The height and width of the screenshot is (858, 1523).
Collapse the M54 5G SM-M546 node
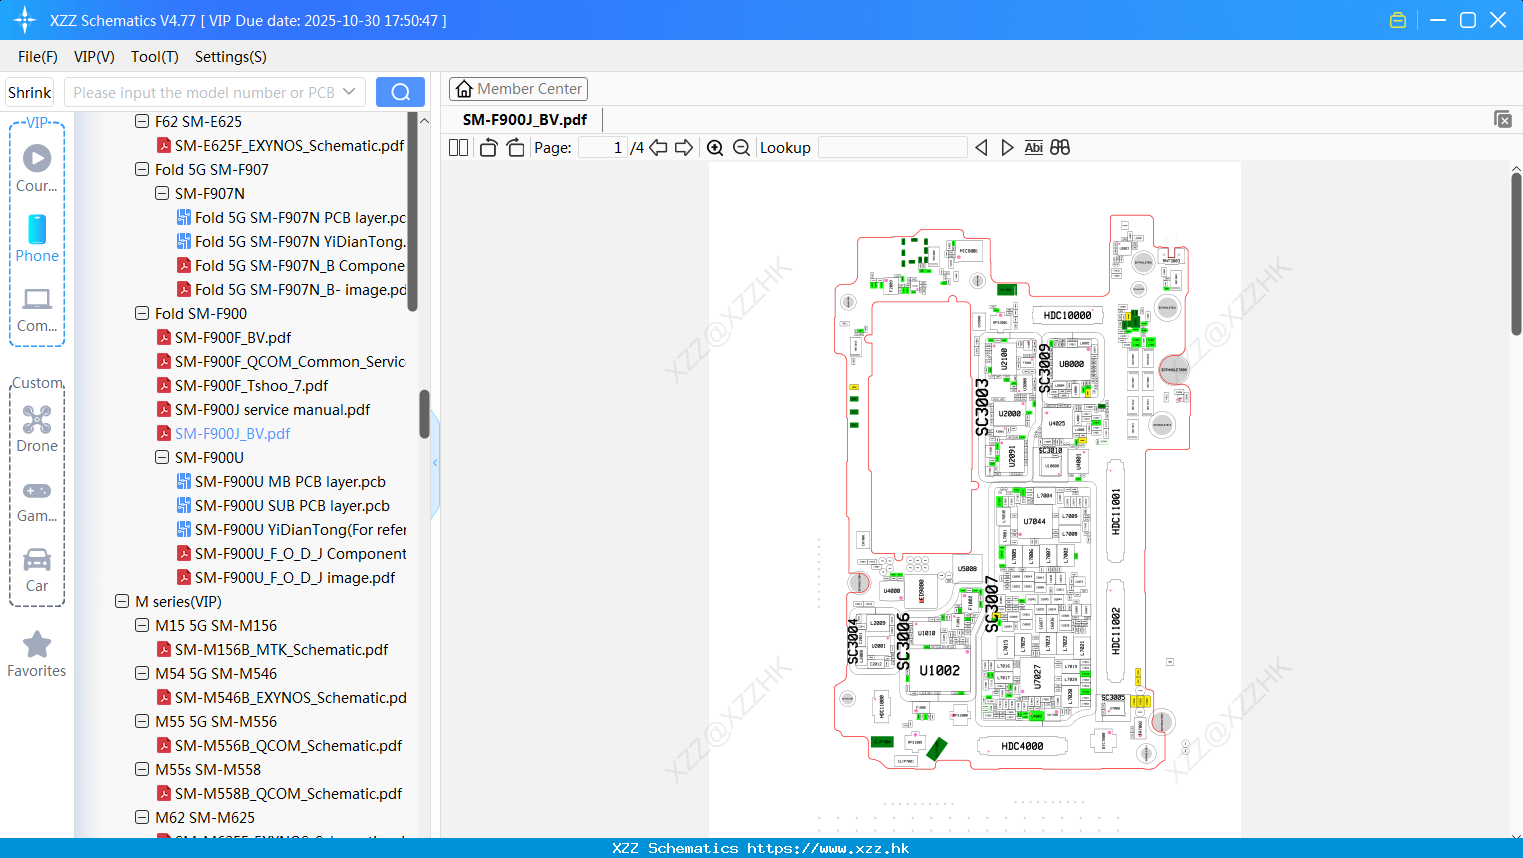[x=142, y=673]
